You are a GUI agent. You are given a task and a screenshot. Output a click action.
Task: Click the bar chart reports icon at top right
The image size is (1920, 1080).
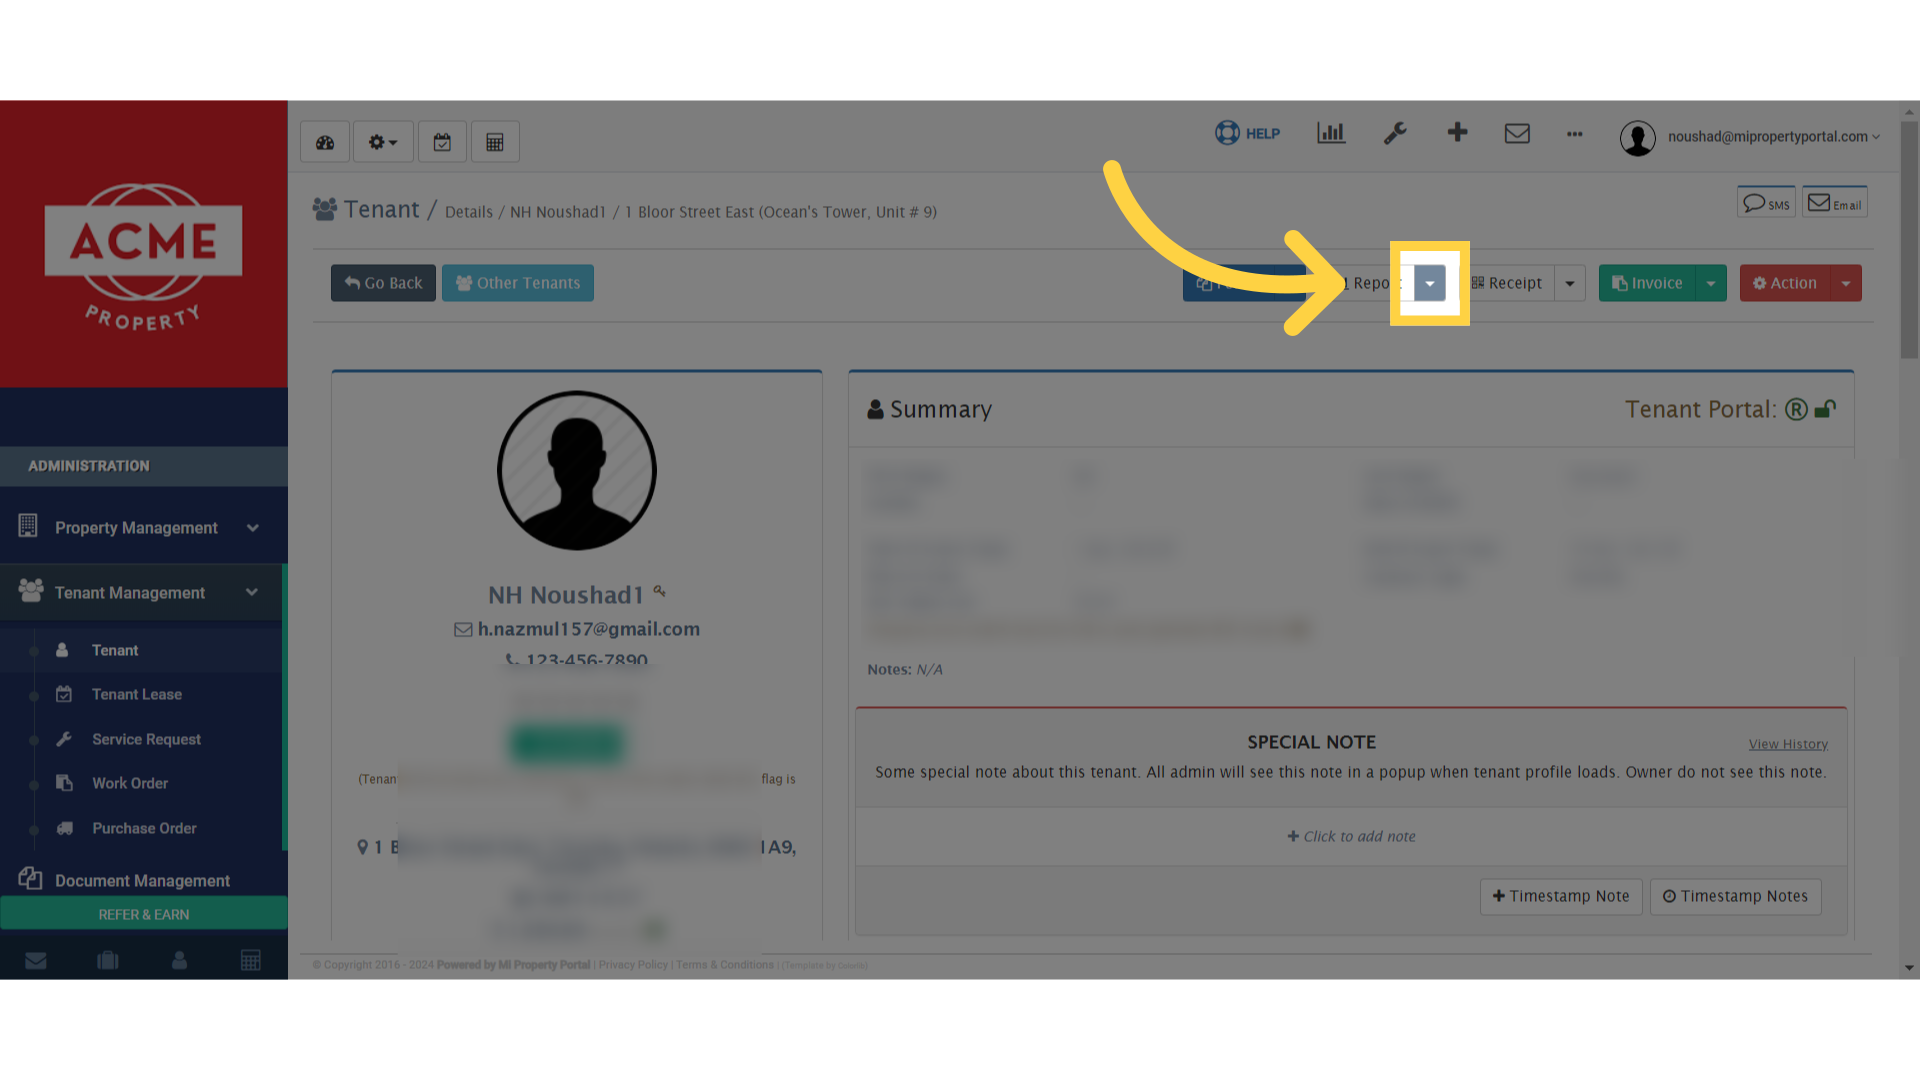[1330, 133]
